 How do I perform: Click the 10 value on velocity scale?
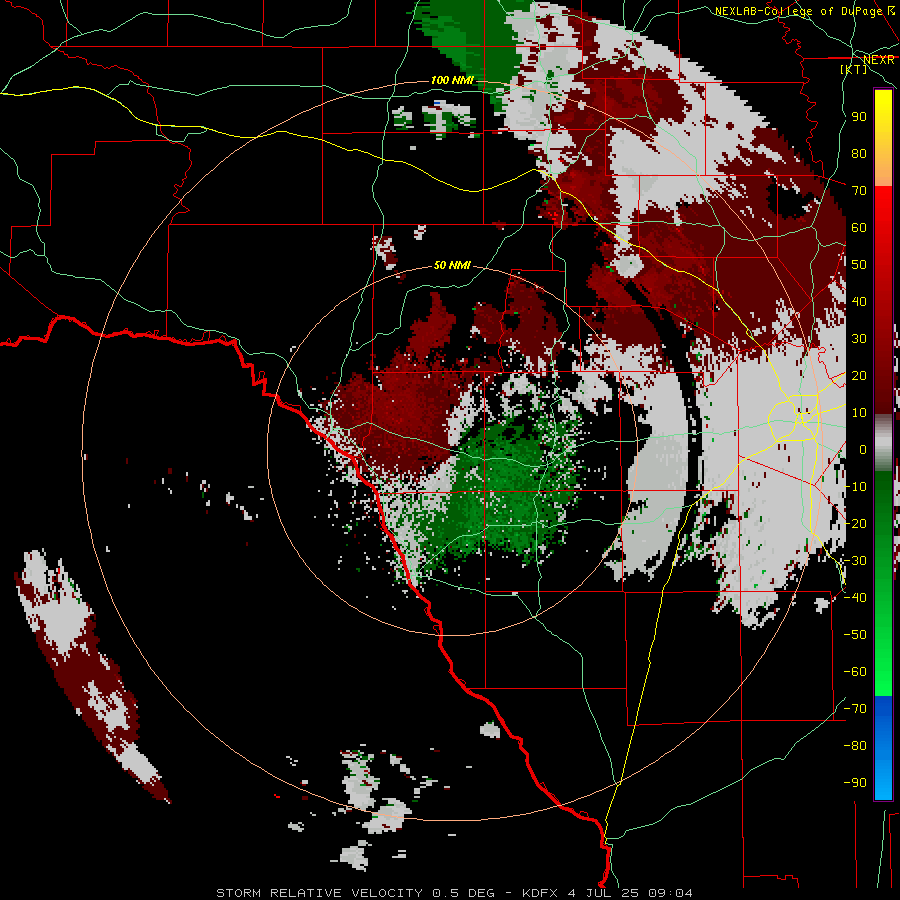pyautogui.click(x=859, y=413)
